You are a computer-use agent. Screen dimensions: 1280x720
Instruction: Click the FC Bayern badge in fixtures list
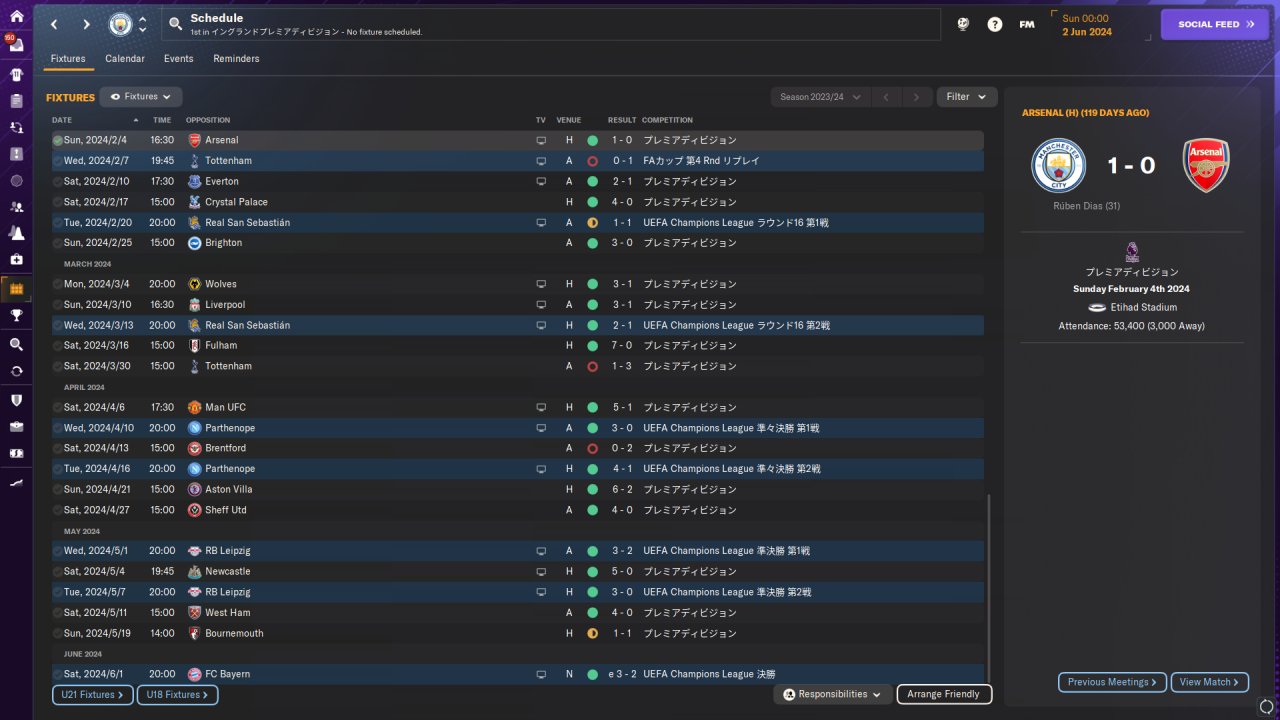pos(195,674)
